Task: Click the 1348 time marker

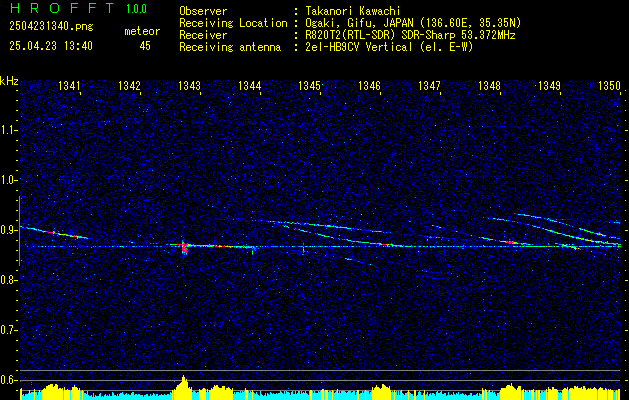Action: pos(489,86)
